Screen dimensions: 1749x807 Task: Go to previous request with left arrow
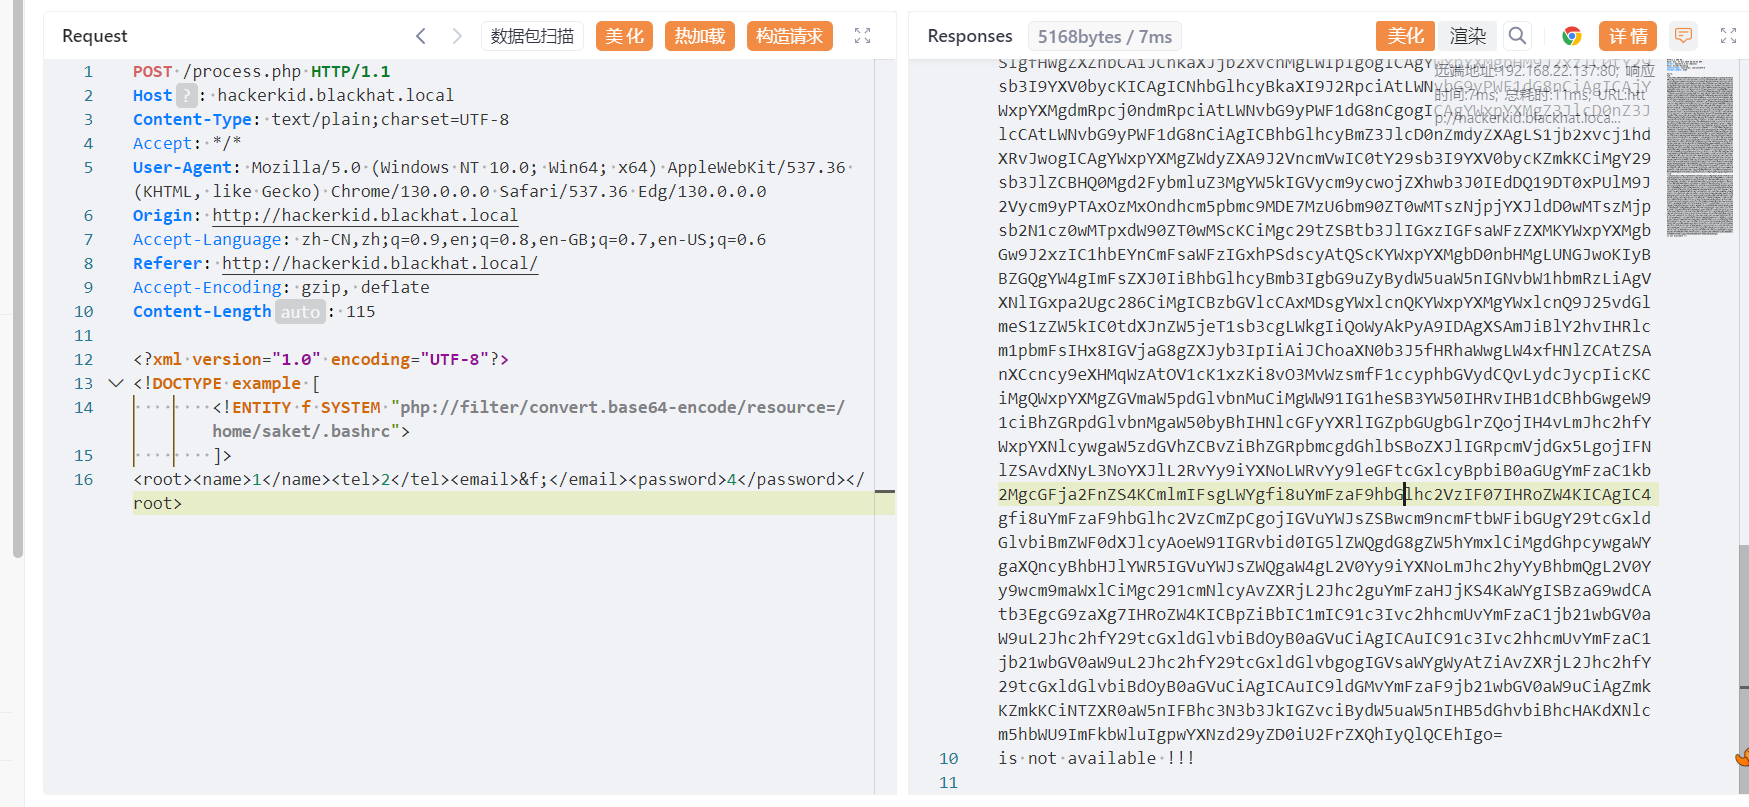click(421, 36)
